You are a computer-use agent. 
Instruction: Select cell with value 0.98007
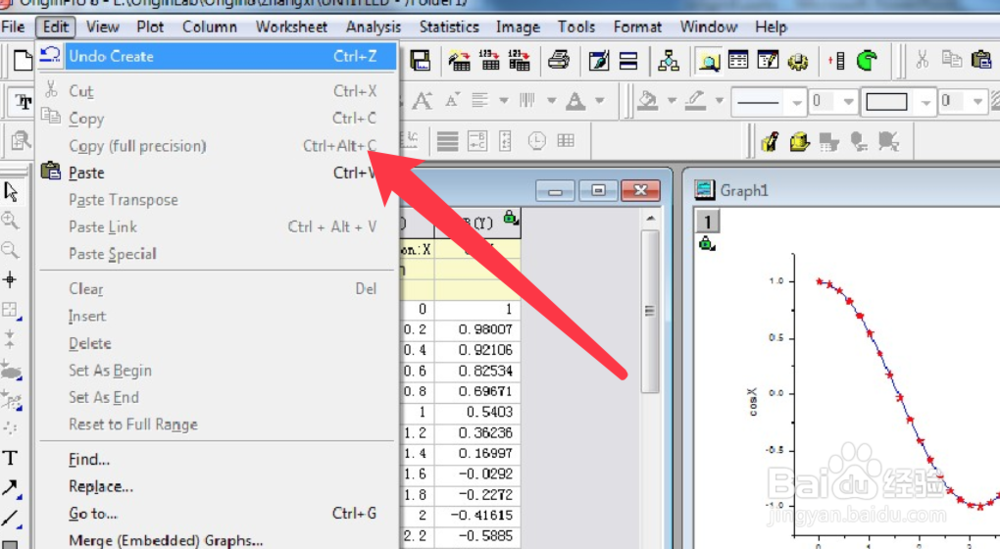coord(477,330)
